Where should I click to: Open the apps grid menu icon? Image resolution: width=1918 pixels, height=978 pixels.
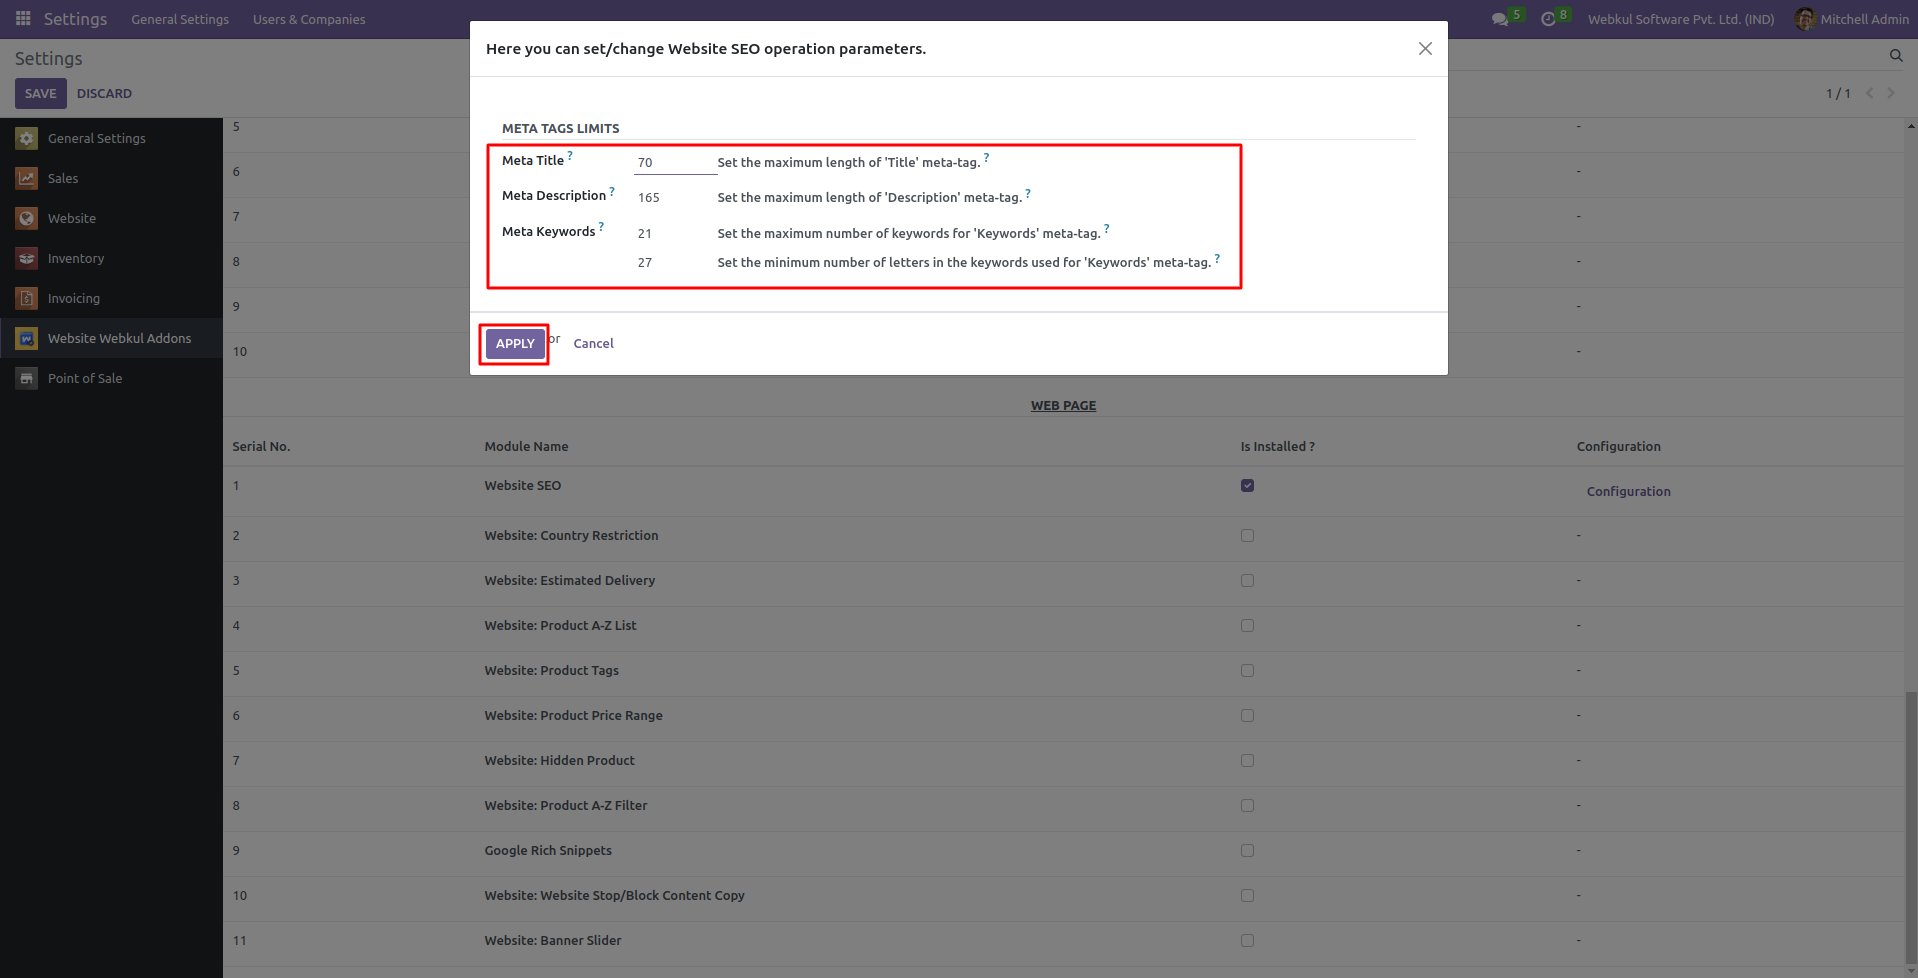click(23, 19)
